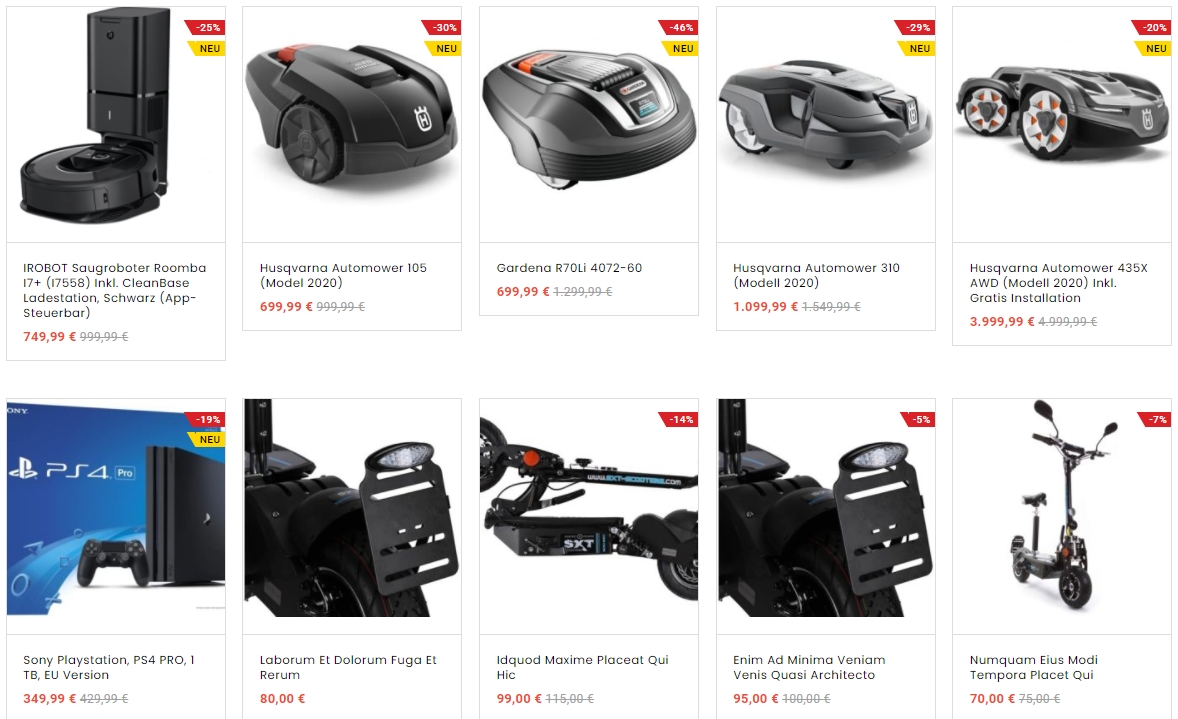The width and height of the screenshot is (1178, 719).
Task: Click the NEU badge on Automower 435X
Action: point(1153,48)
